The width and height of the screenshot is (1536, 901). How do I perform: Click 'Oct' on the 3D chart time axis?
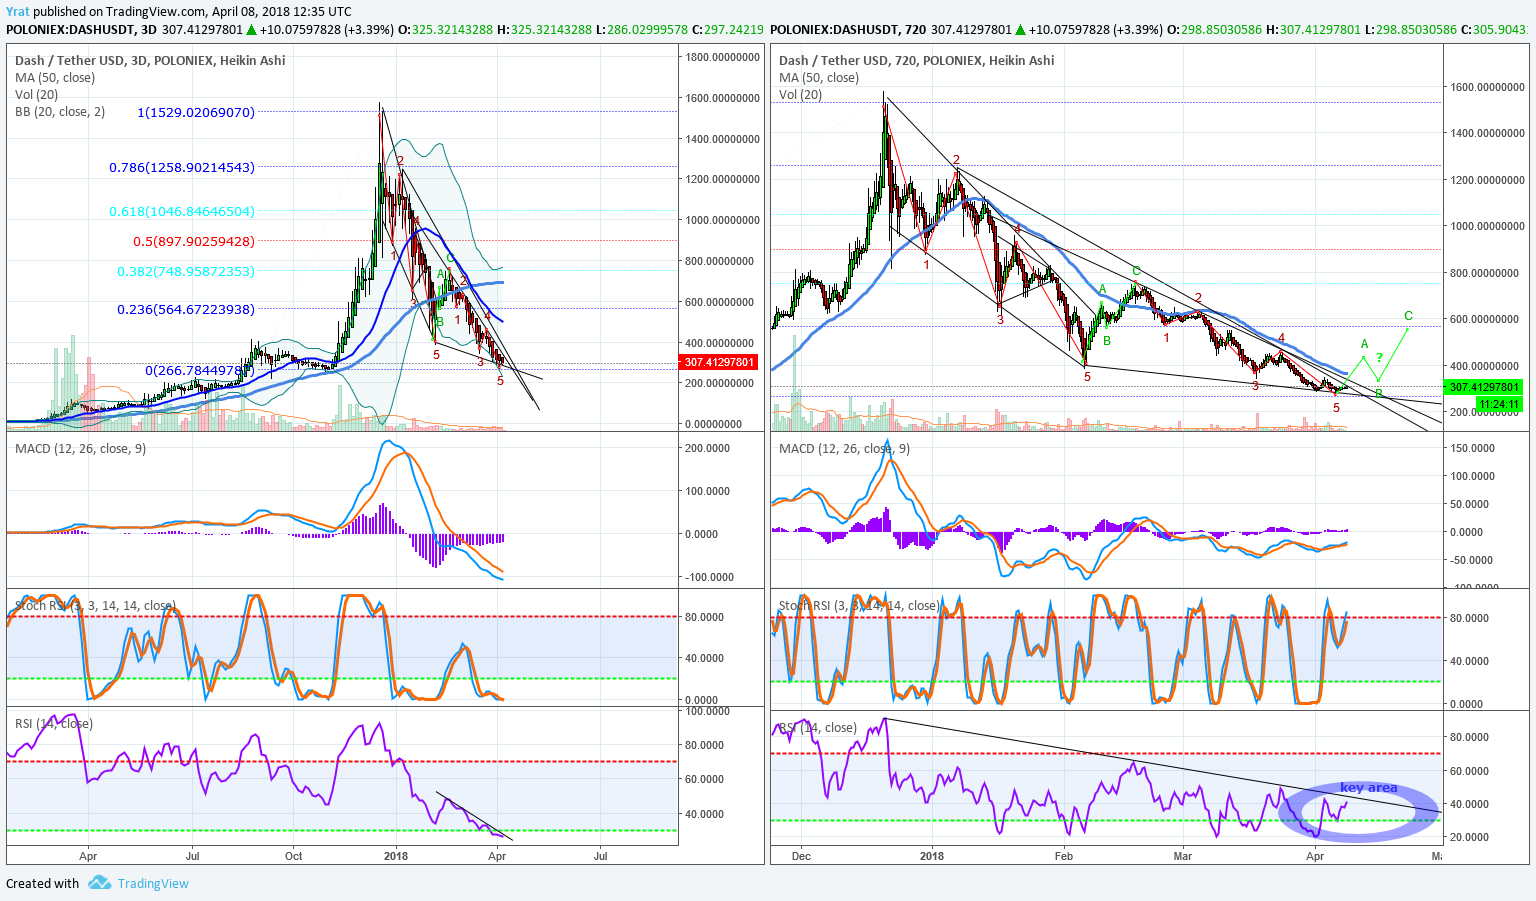[x=293, y=856]
